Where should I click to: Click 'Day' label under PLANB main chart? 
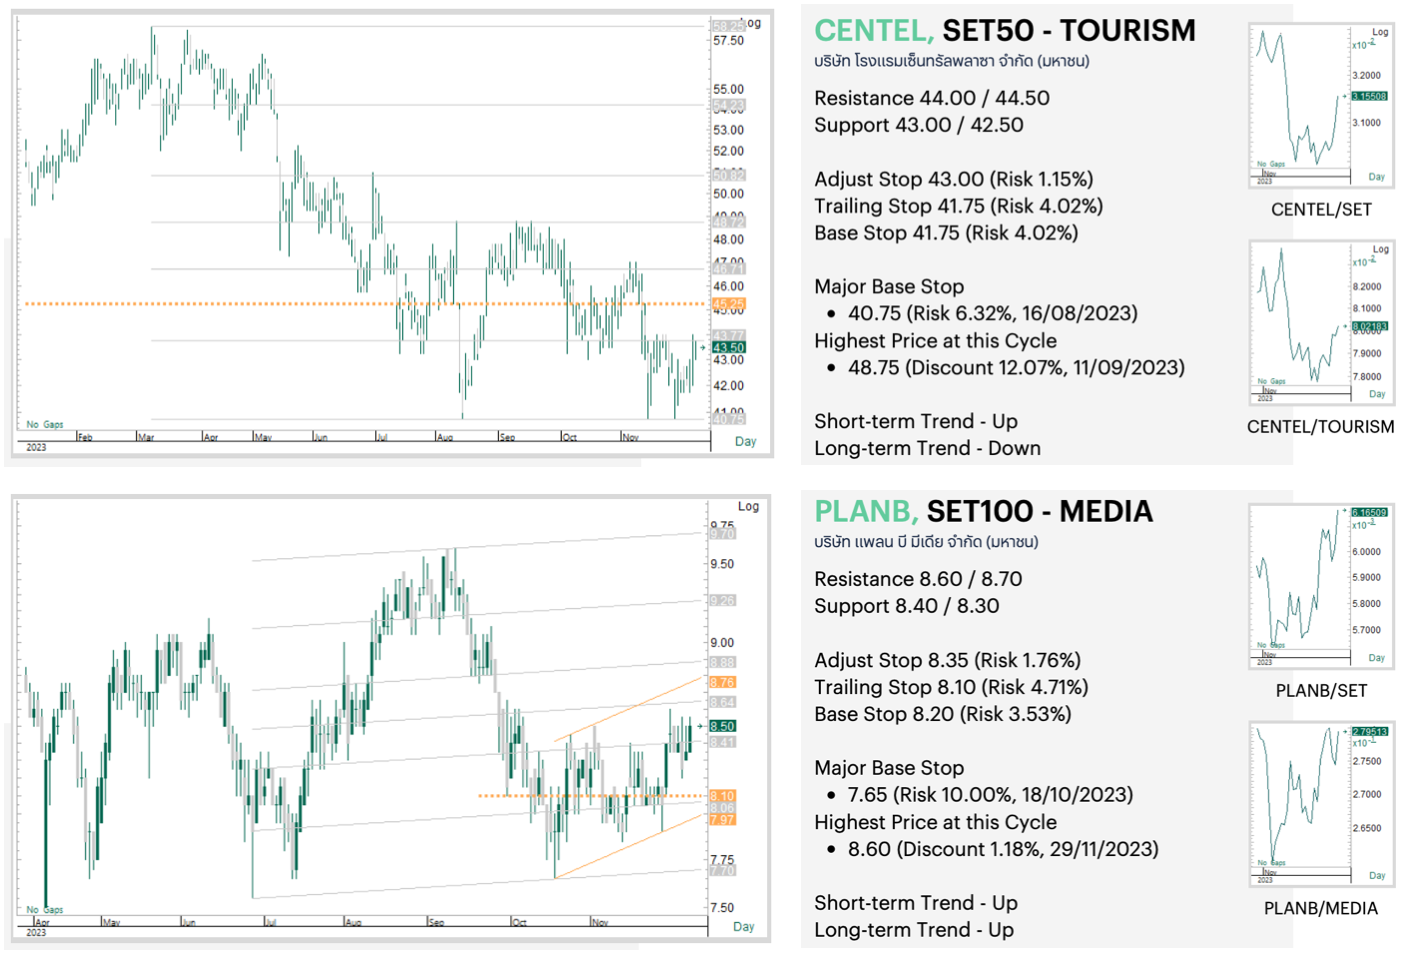tap(743, 927)
